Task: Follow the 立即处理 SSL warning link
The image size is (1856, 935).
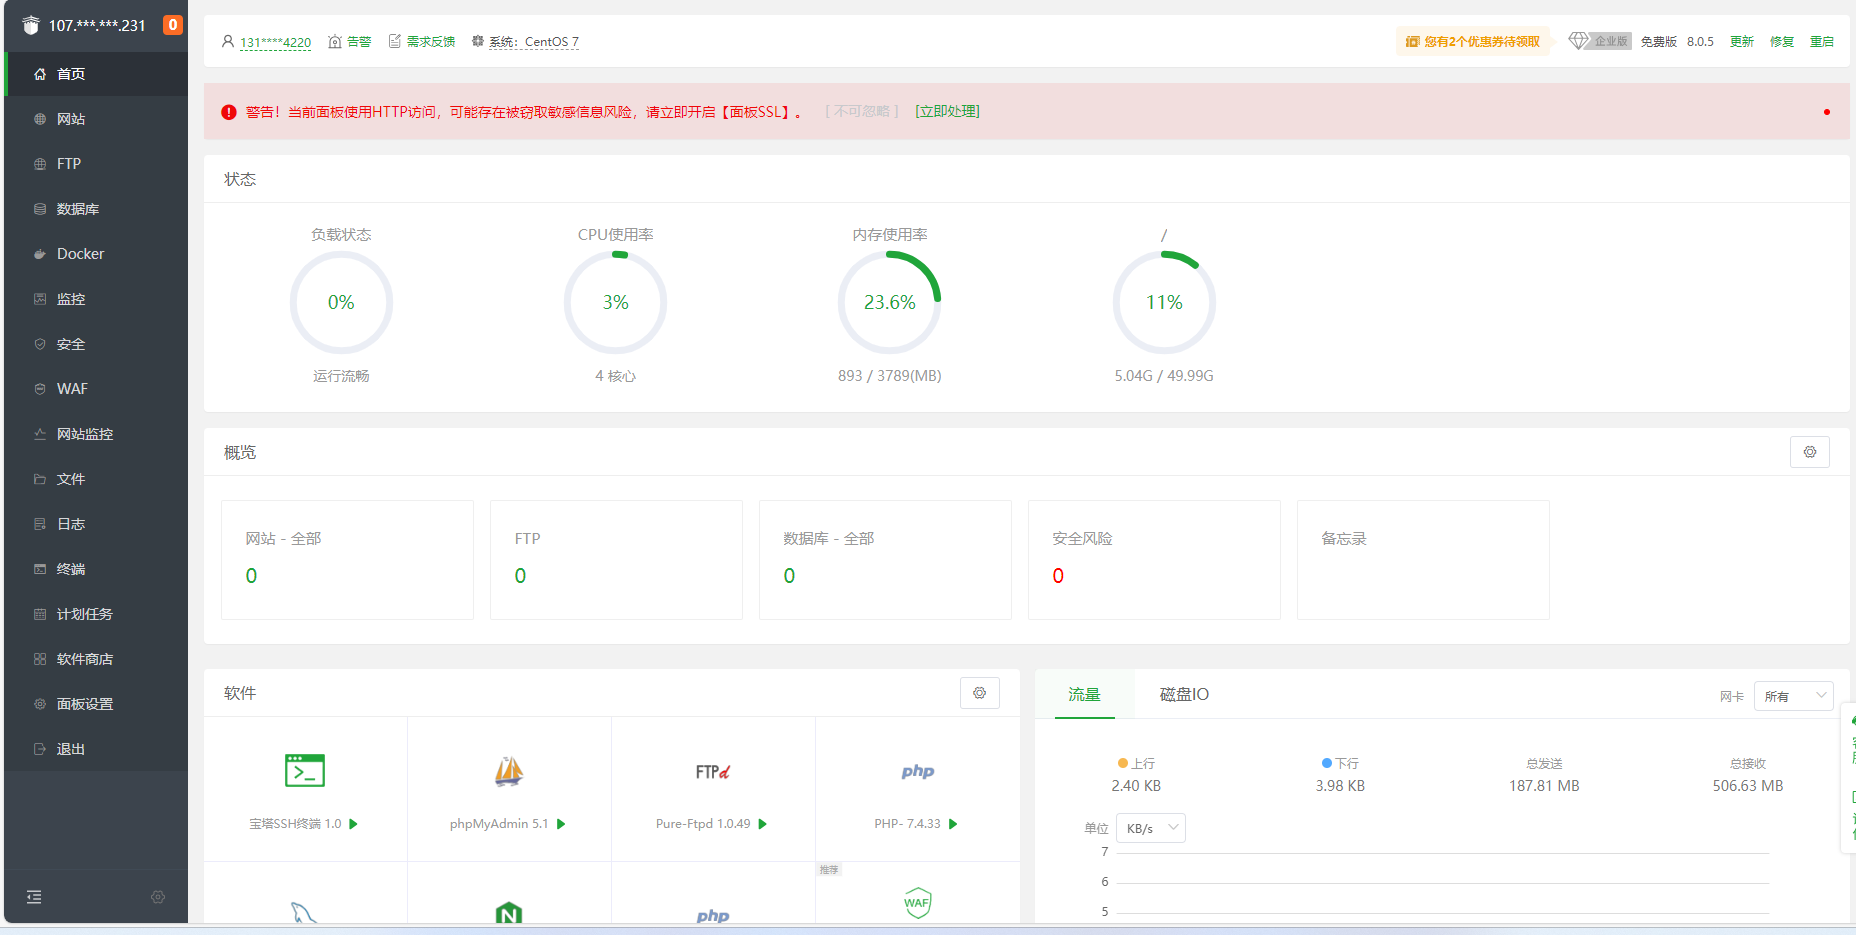Action: [x=947, y=112]
